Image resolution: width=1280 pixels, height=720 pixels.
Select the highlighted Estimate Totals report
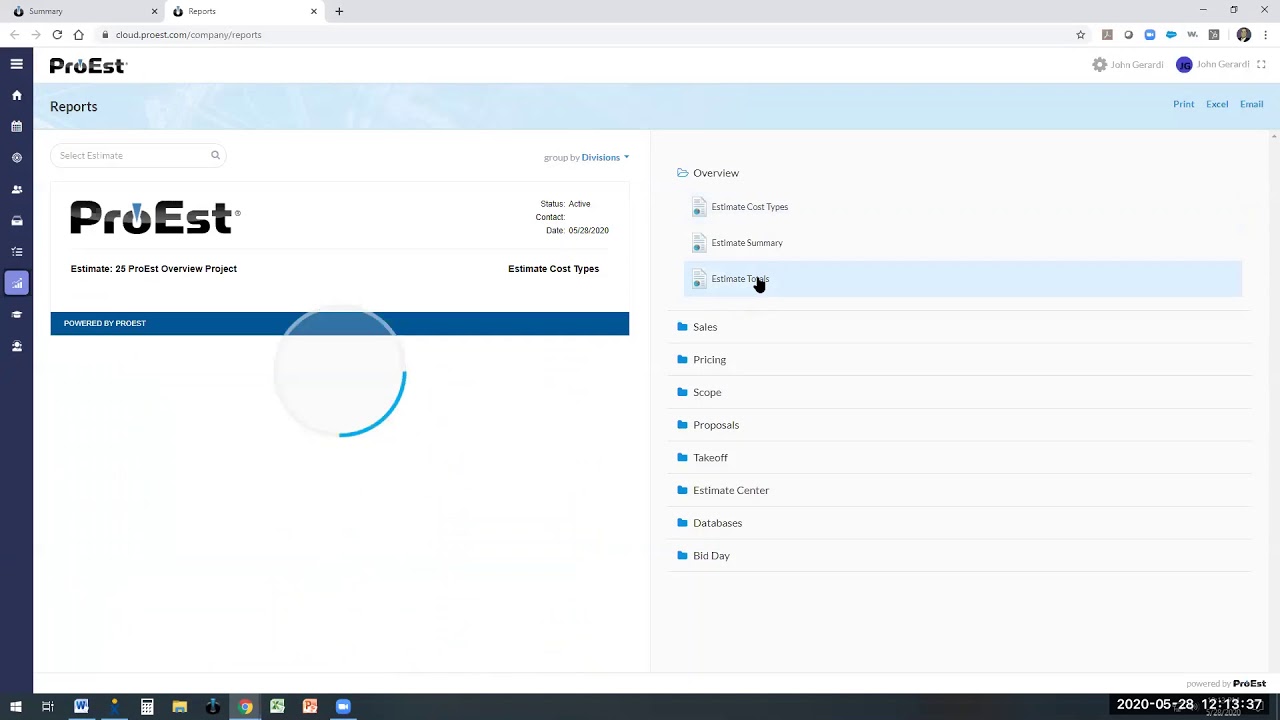(x=963, y=279)
